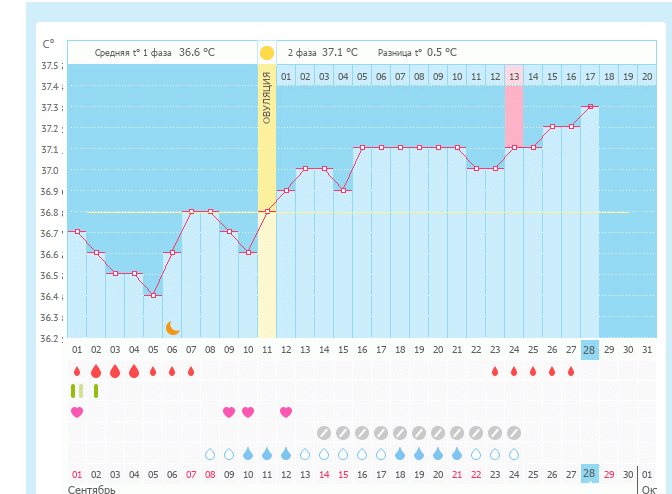Click the gray round icon on day 24
The height and width of the screenshot is (494, 672).
tap(514, 433)
